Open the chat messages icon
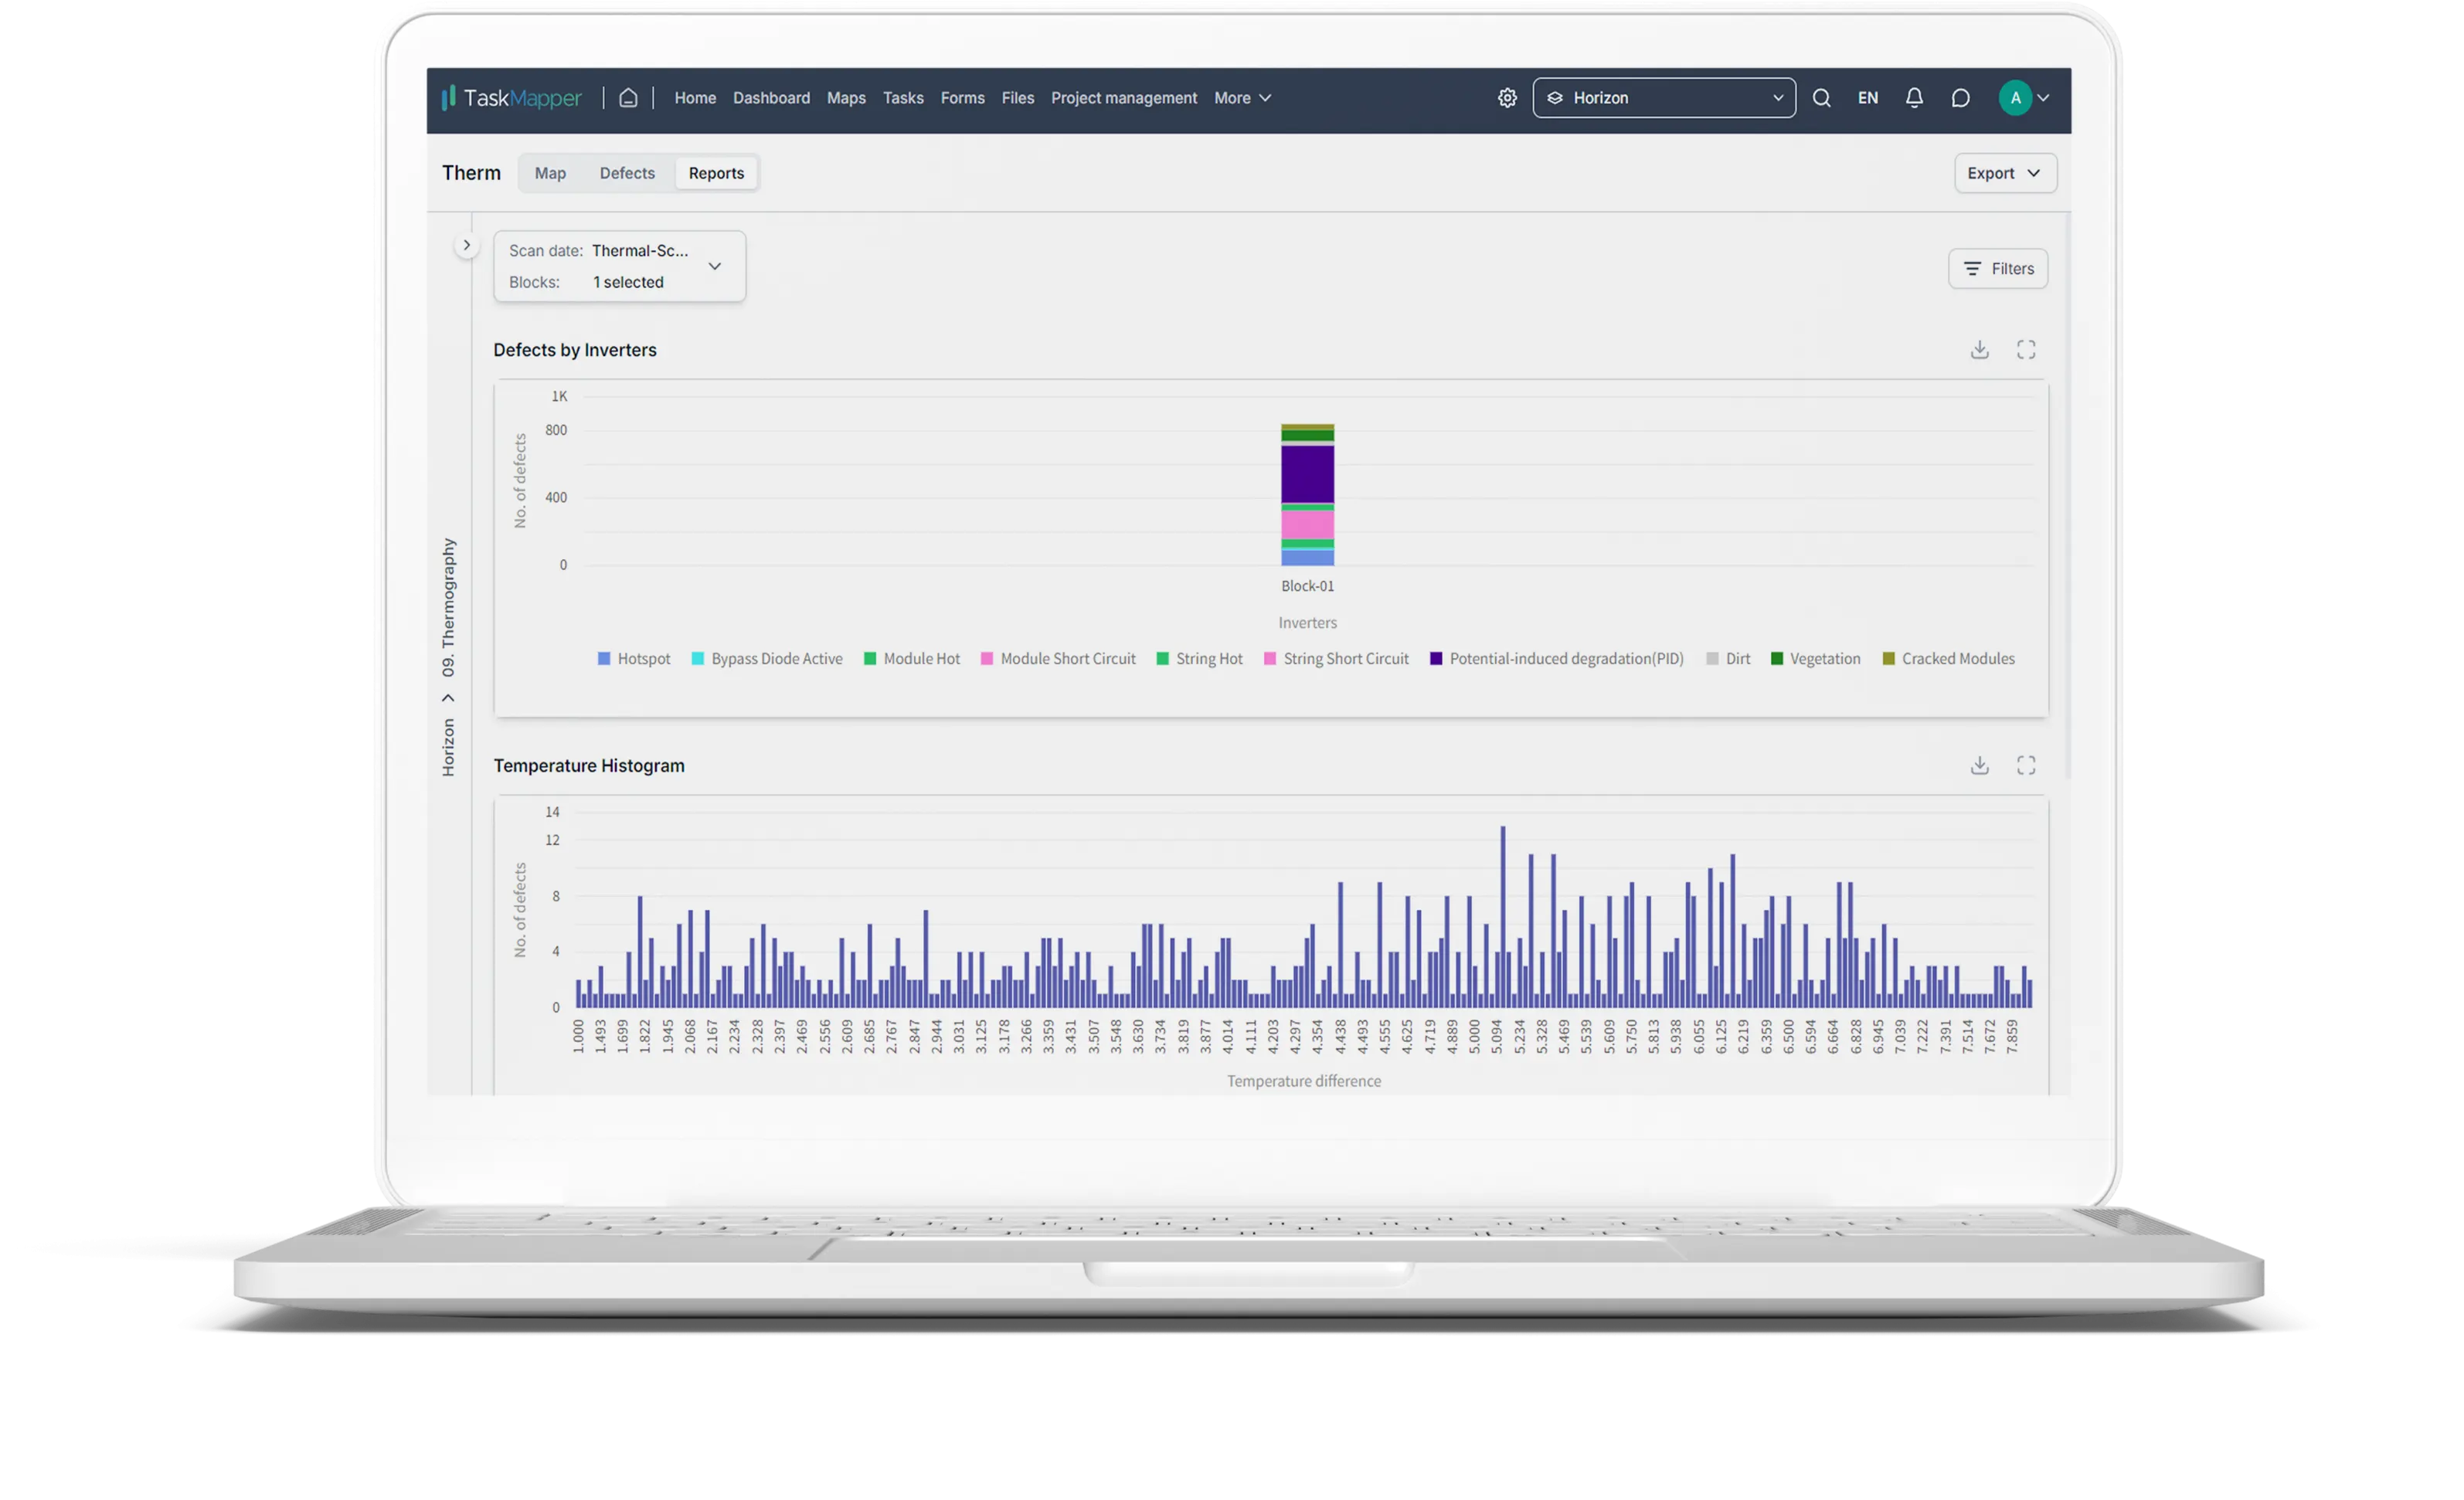 [x=1960, y=98]
